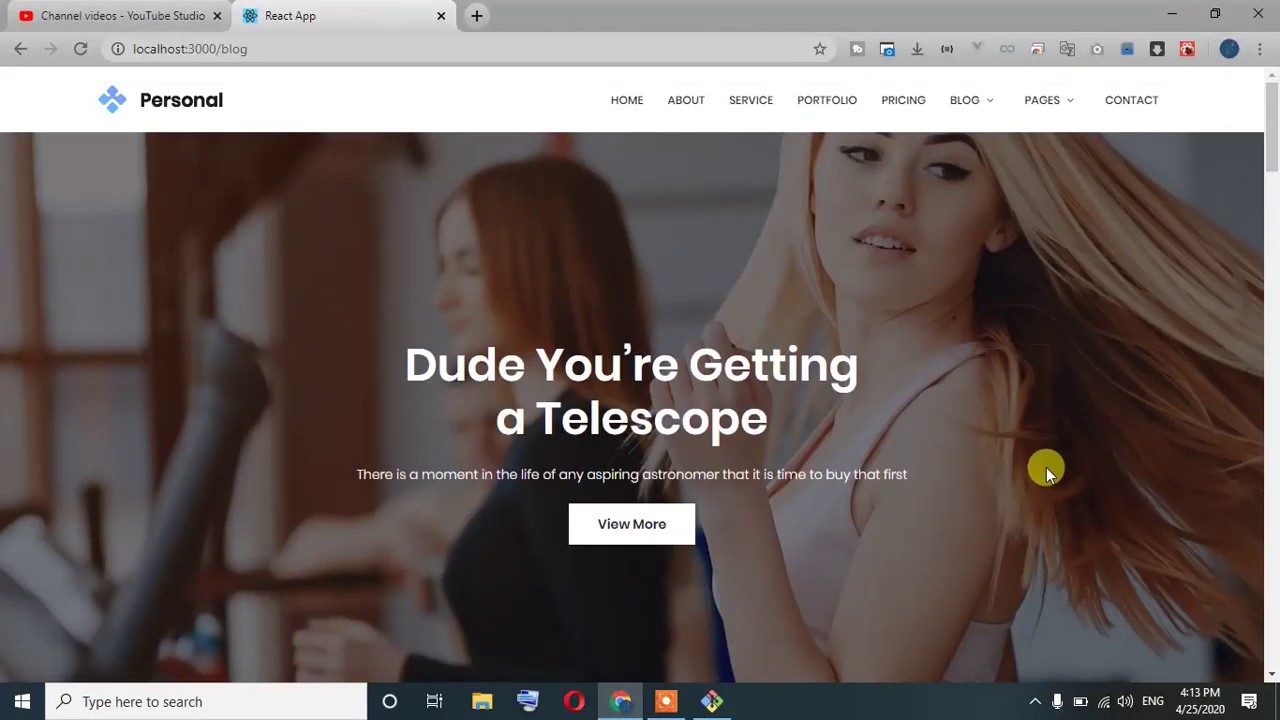Reload the localhost page
This screenshot has width=1280, height=720.
pos(80,49)
